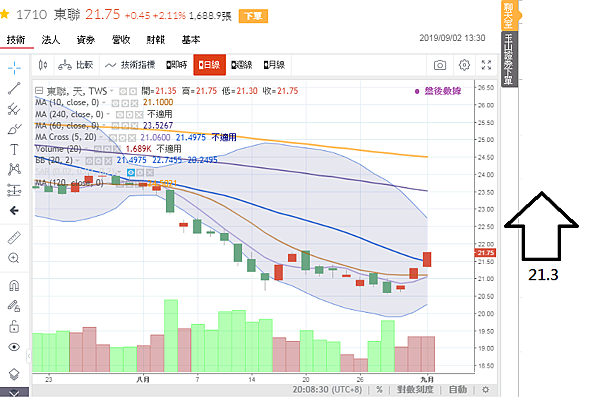Toggle magnet mode in the sidebar

click(x=14, y=285)
